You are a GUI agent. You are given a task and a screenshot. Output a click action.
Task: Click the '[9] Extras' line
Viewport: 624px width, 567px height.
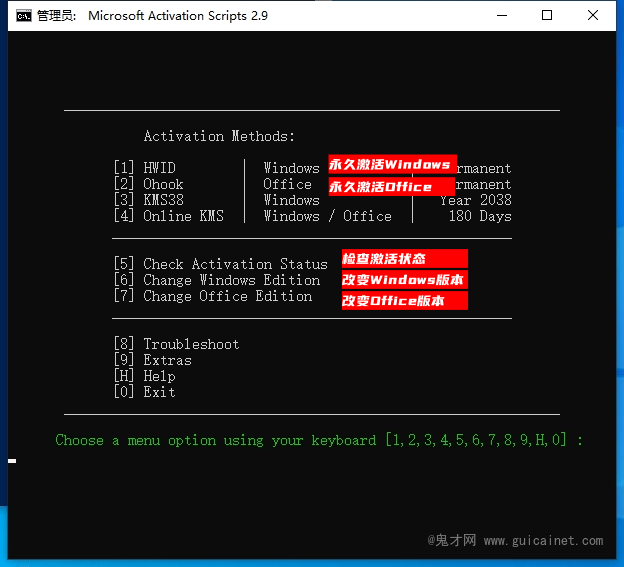pyautogui.click(x=152, y=360)
